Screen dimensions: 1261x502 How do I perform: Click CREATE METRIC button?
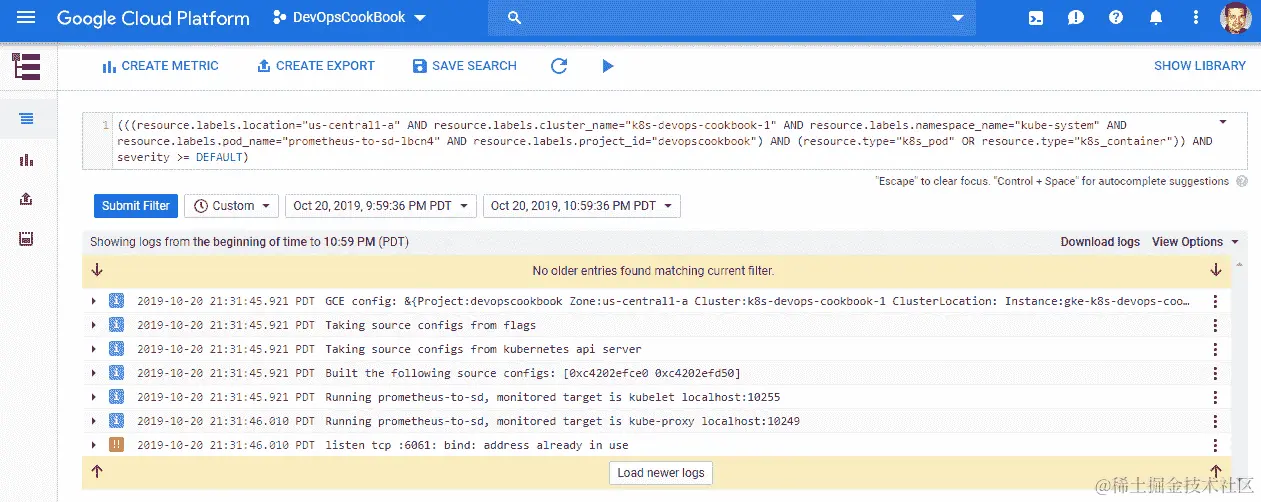[160, 66]
